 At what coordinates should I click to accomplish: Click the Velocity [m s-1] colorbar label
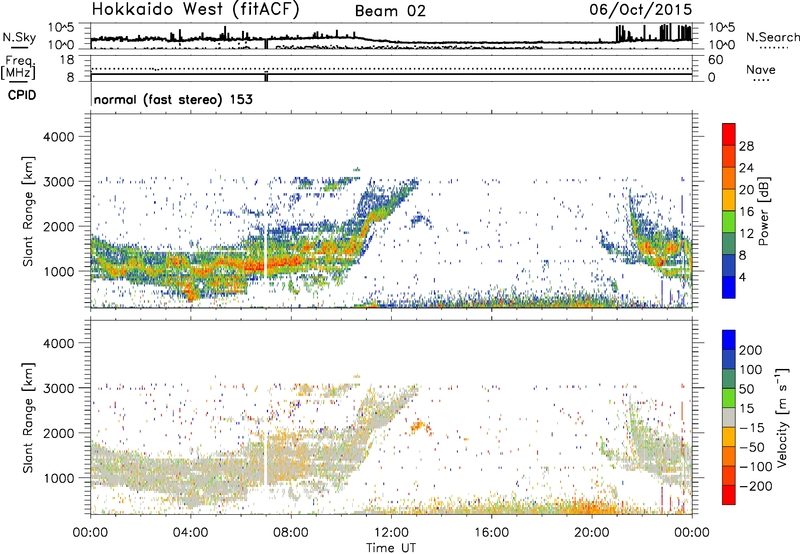[x=782, y=417]
